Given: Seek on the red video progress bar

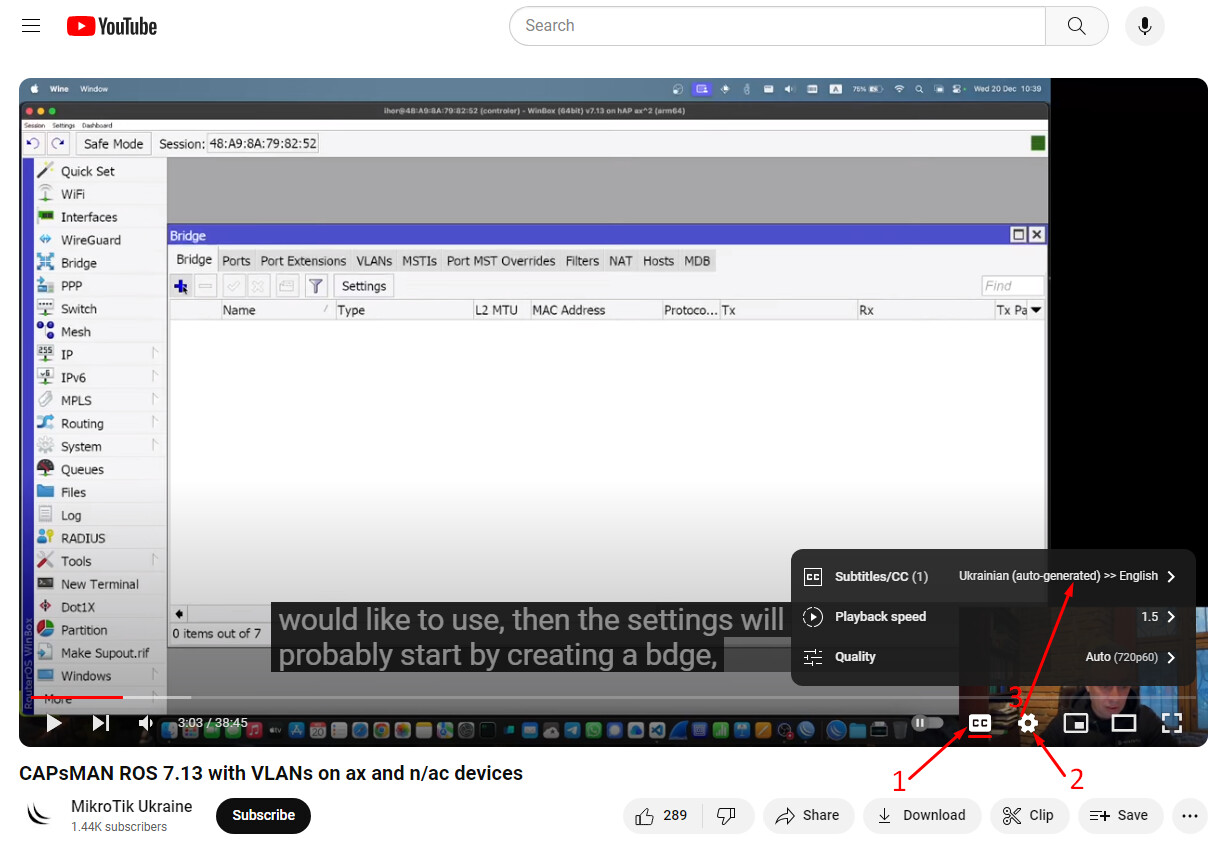Looking at the screenshot, I should 78,697.
